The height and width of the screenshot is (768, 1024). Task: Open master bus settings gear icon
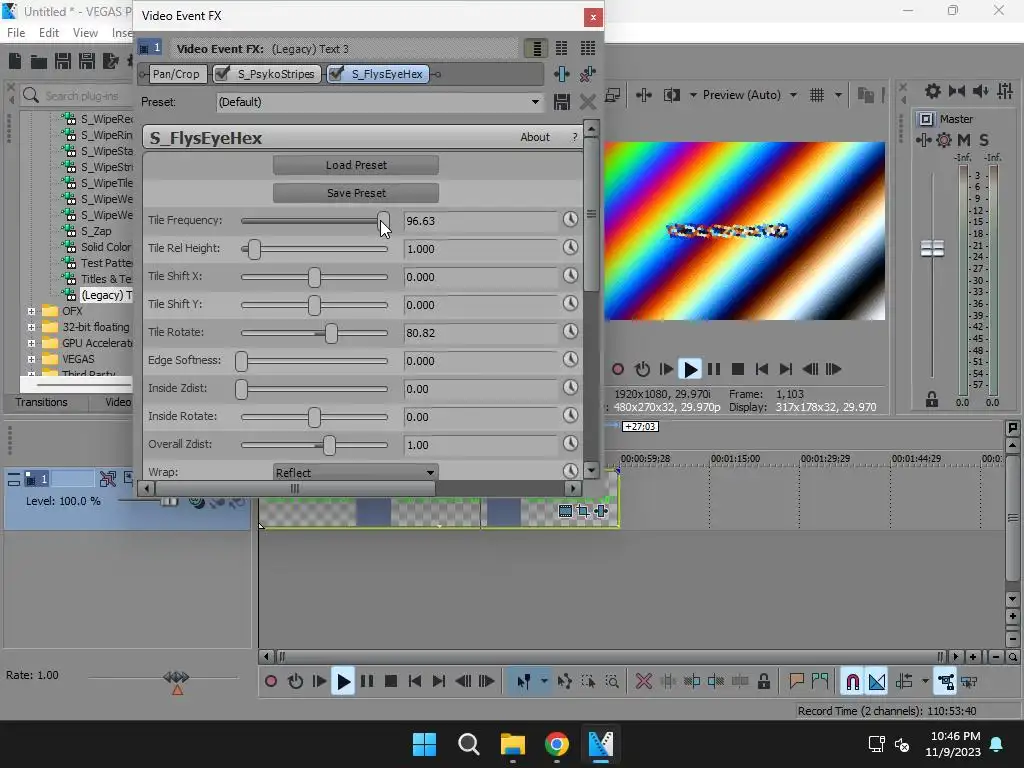pos(944,140)
